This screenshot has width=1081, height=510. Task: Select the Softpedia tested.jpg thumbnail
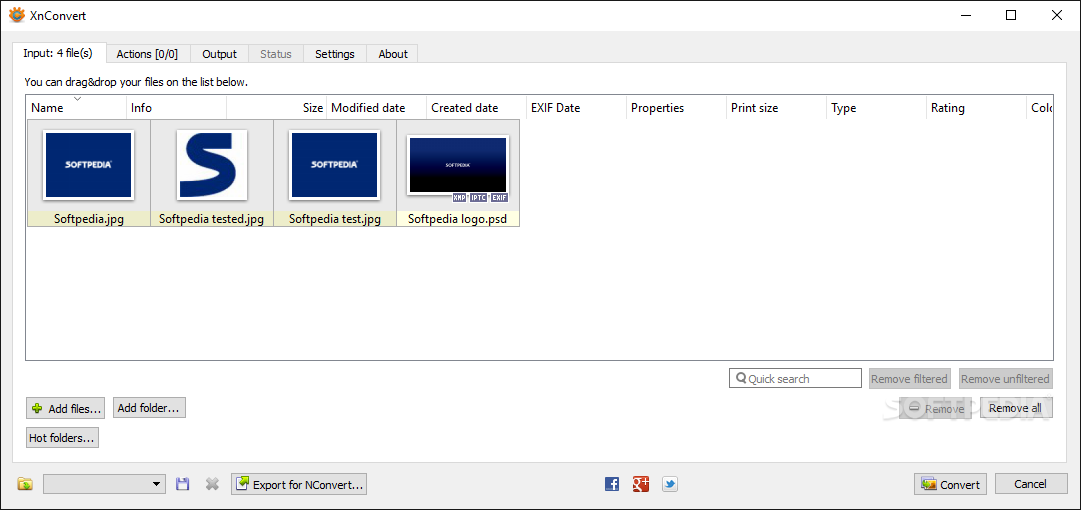212,166
